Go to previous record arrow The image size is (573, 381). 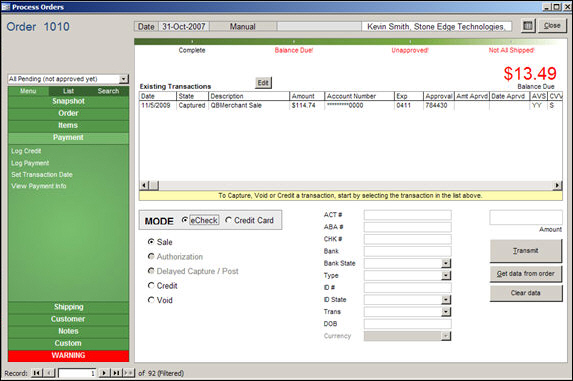click(49, 373)
